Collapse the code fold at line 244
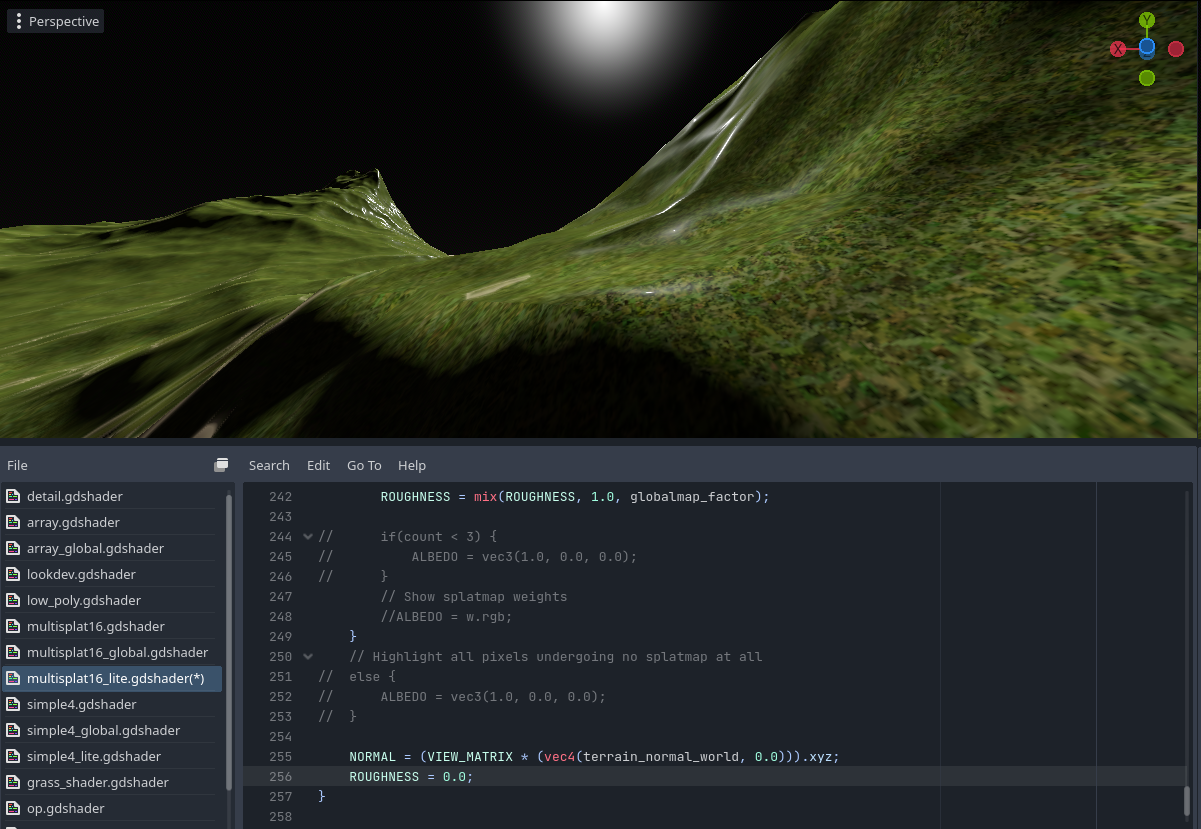1201x829 pixels. (307, 536)
